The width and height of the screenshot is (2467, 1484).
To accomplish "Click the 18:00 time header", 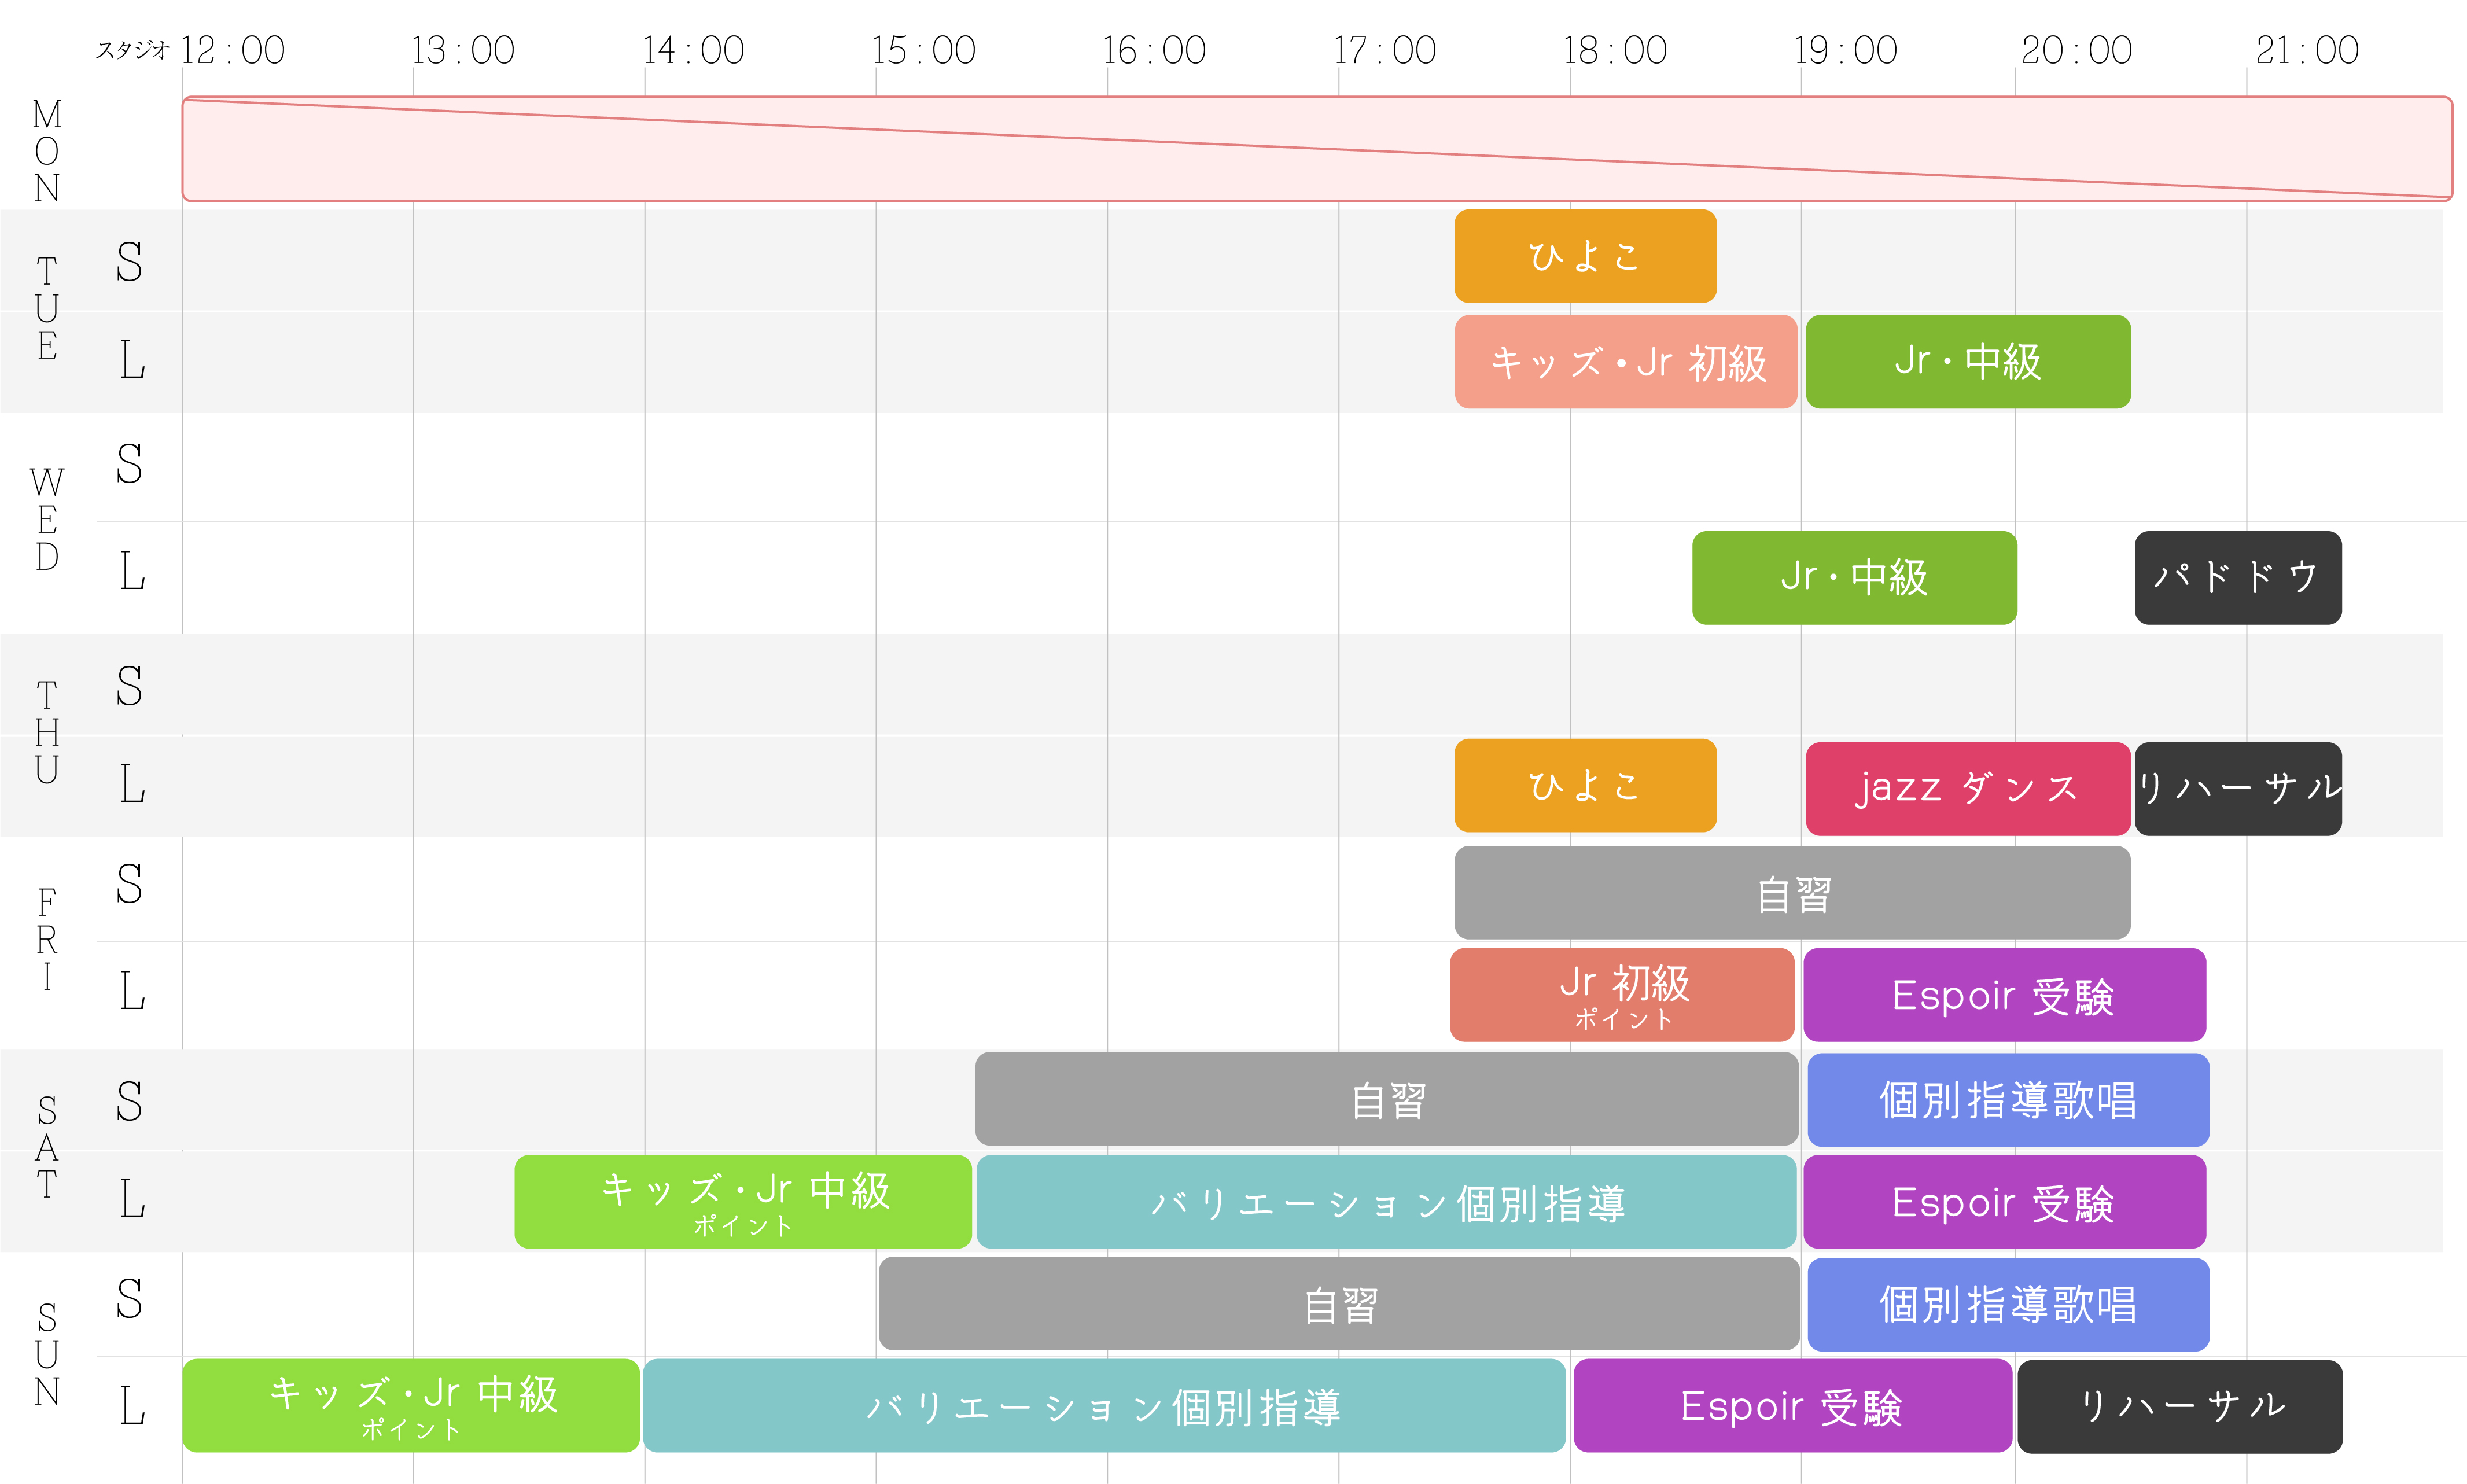I will 1615,50.
